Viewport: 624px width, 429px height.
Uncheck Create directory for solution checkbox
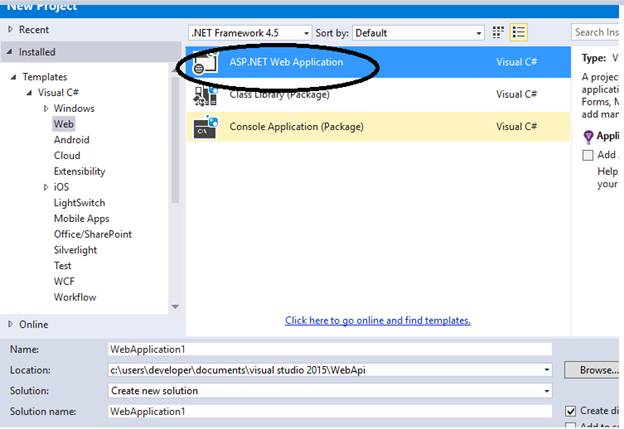(570, 411)
